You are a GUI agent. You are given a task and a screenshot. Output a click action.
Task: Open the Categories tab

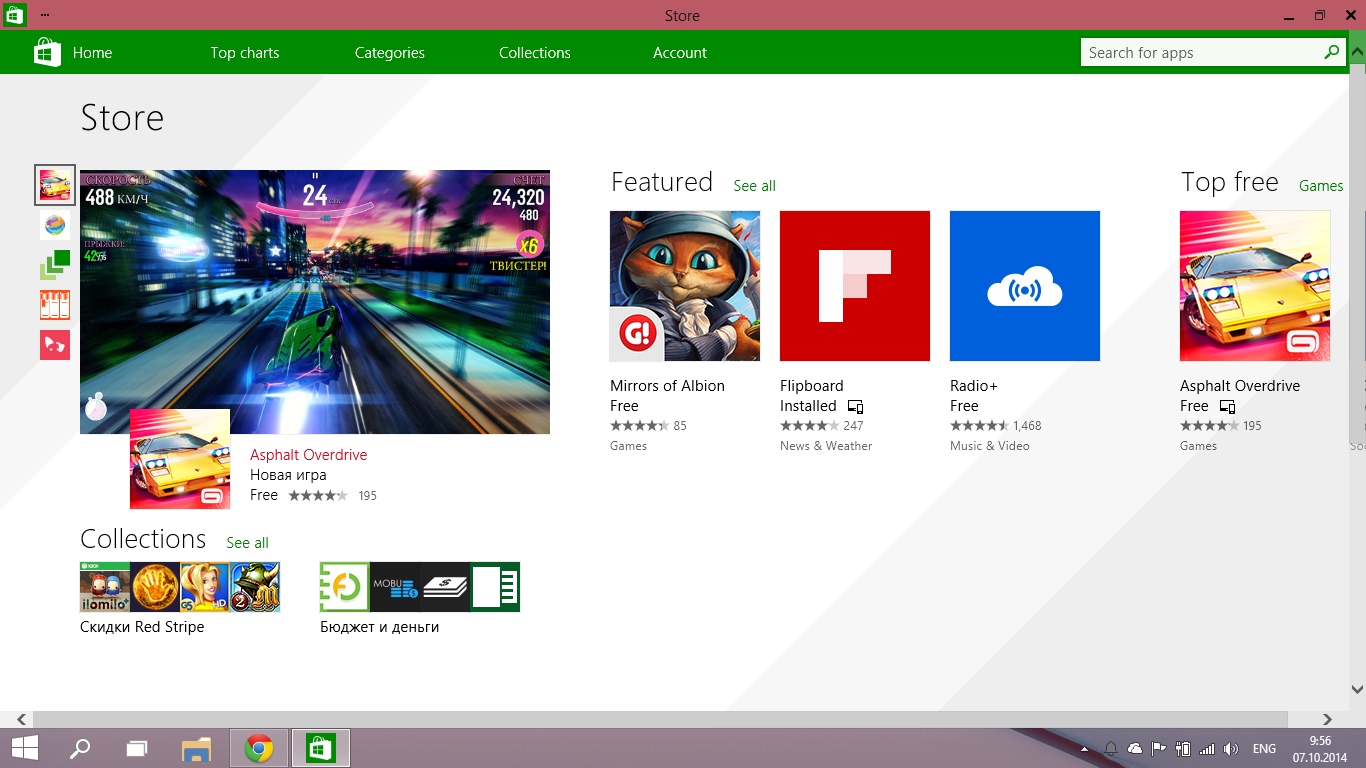(390, 53)
